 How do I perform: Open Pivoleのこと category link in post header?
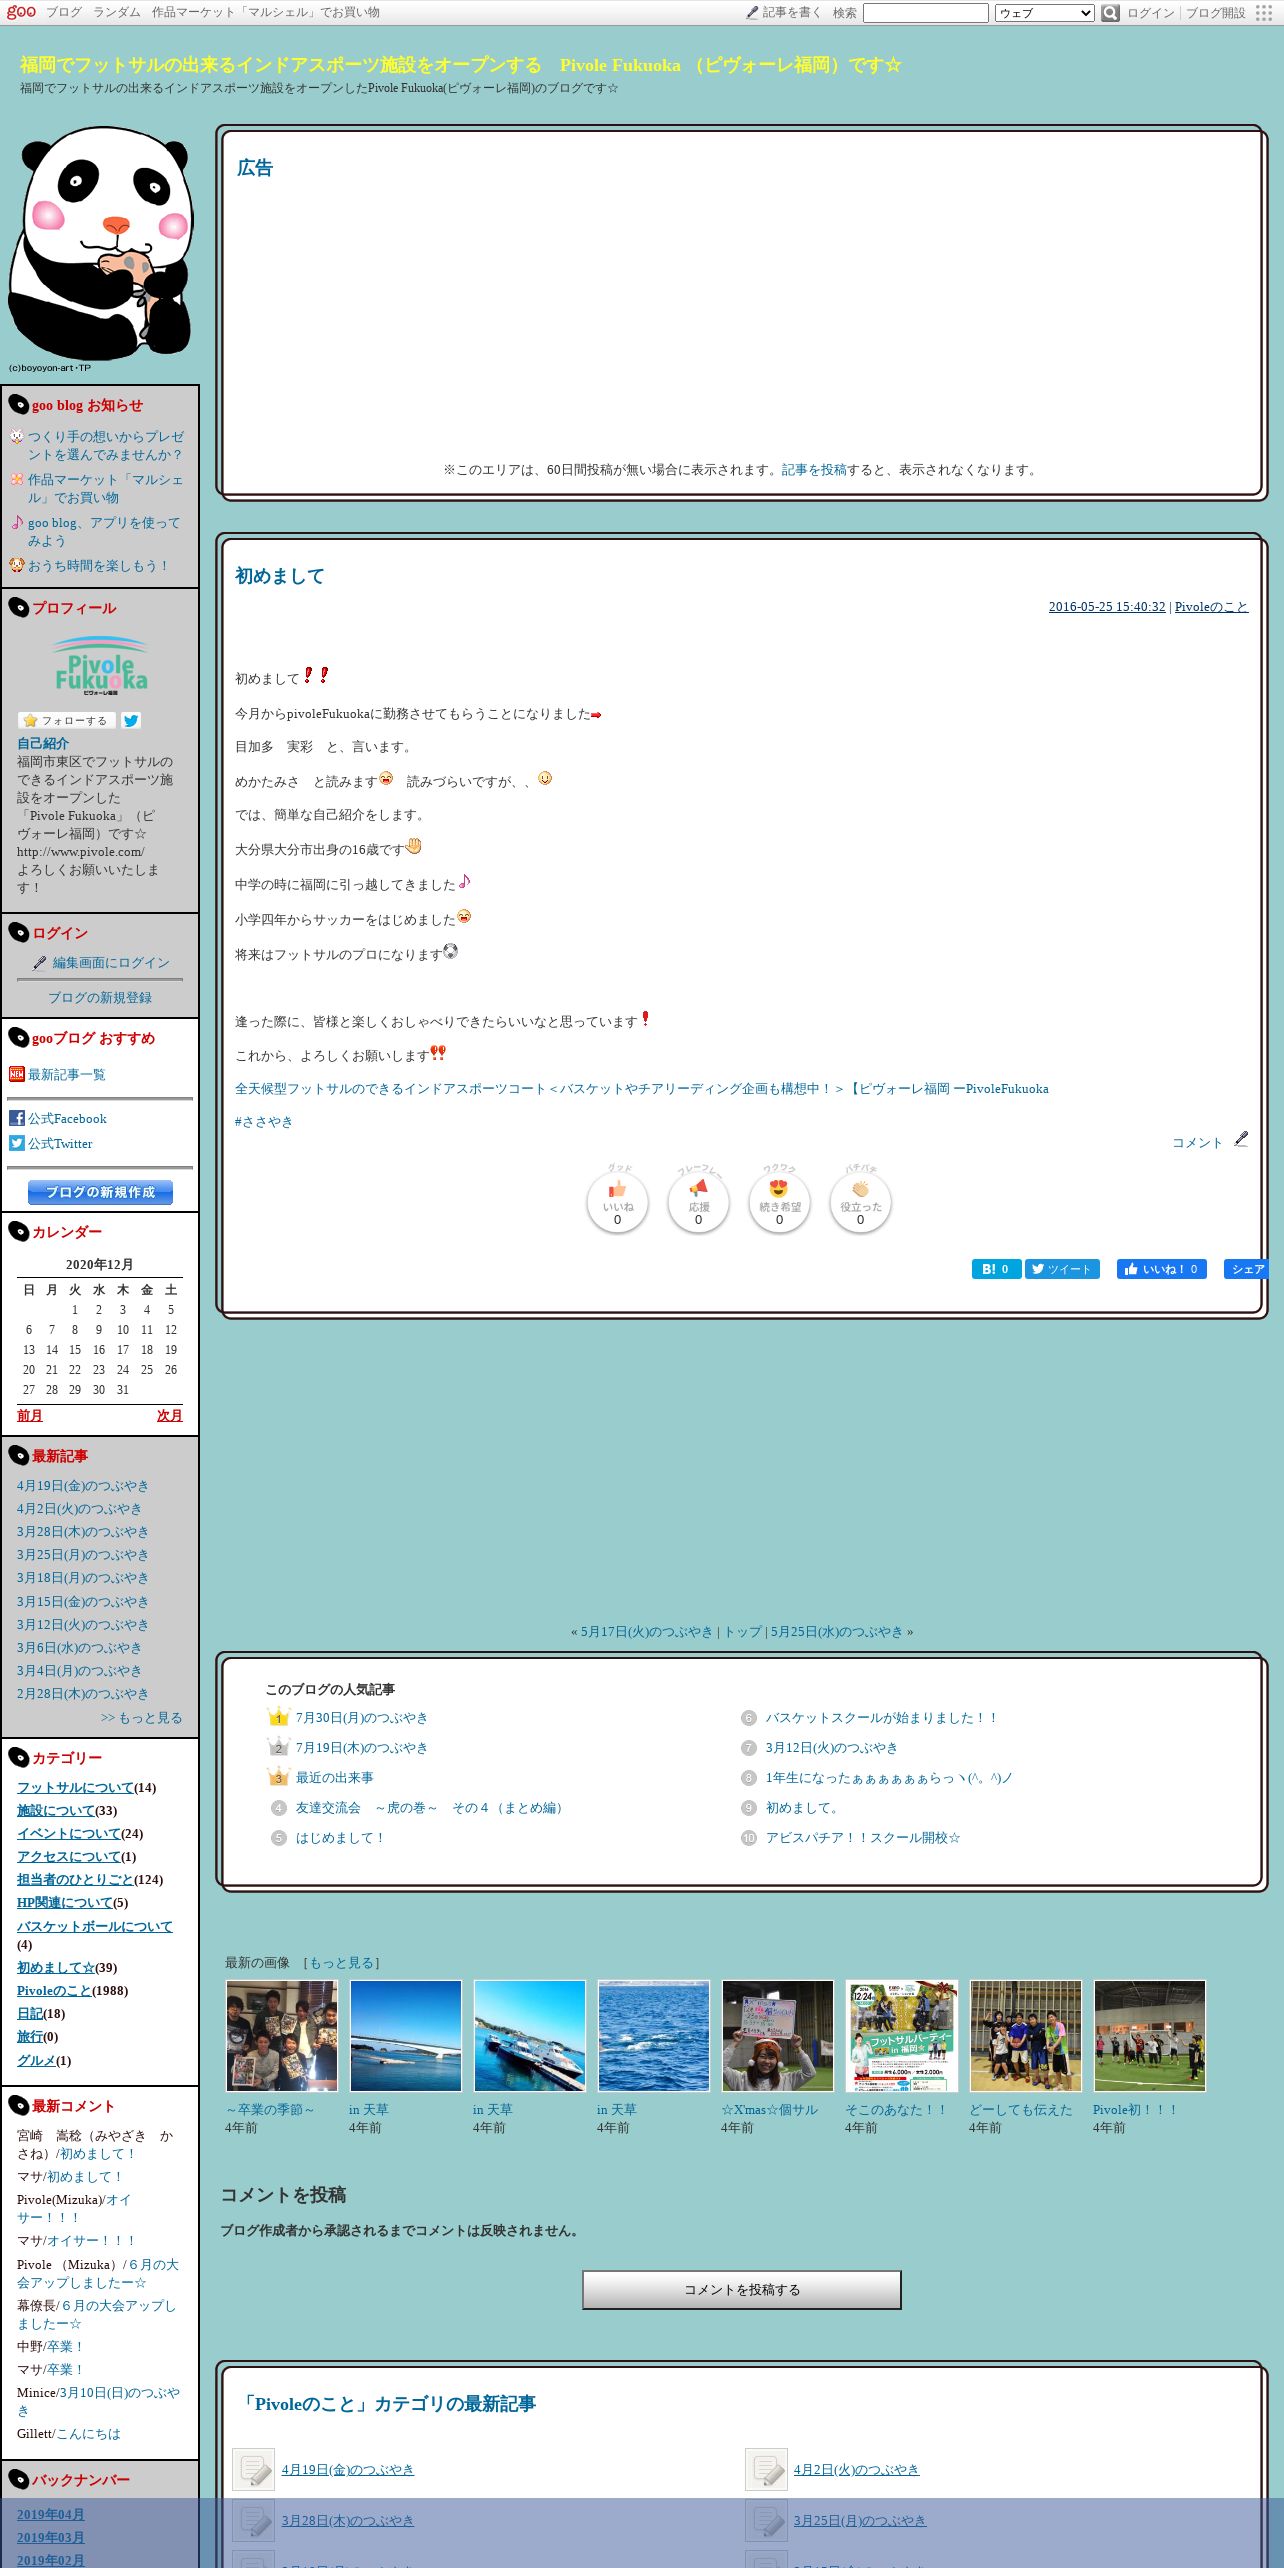point(1211,607)
